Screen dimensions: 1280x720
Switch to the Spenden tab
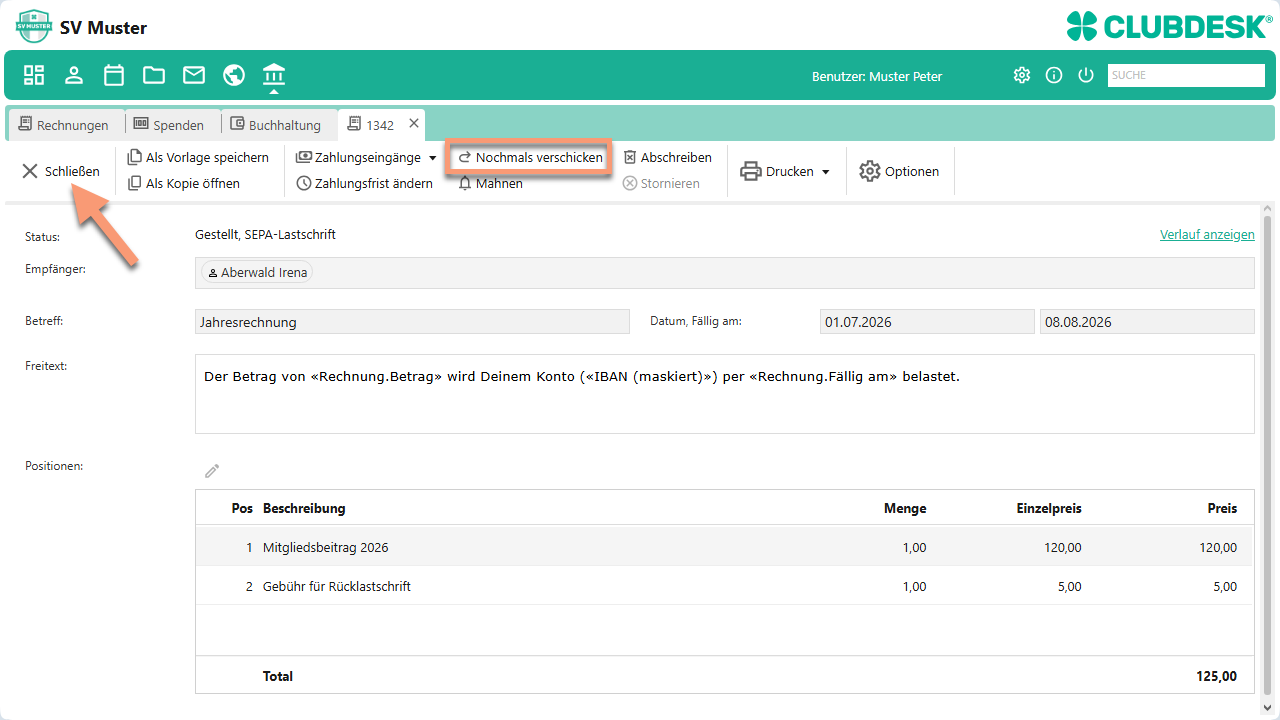click(x=169, y=125)
